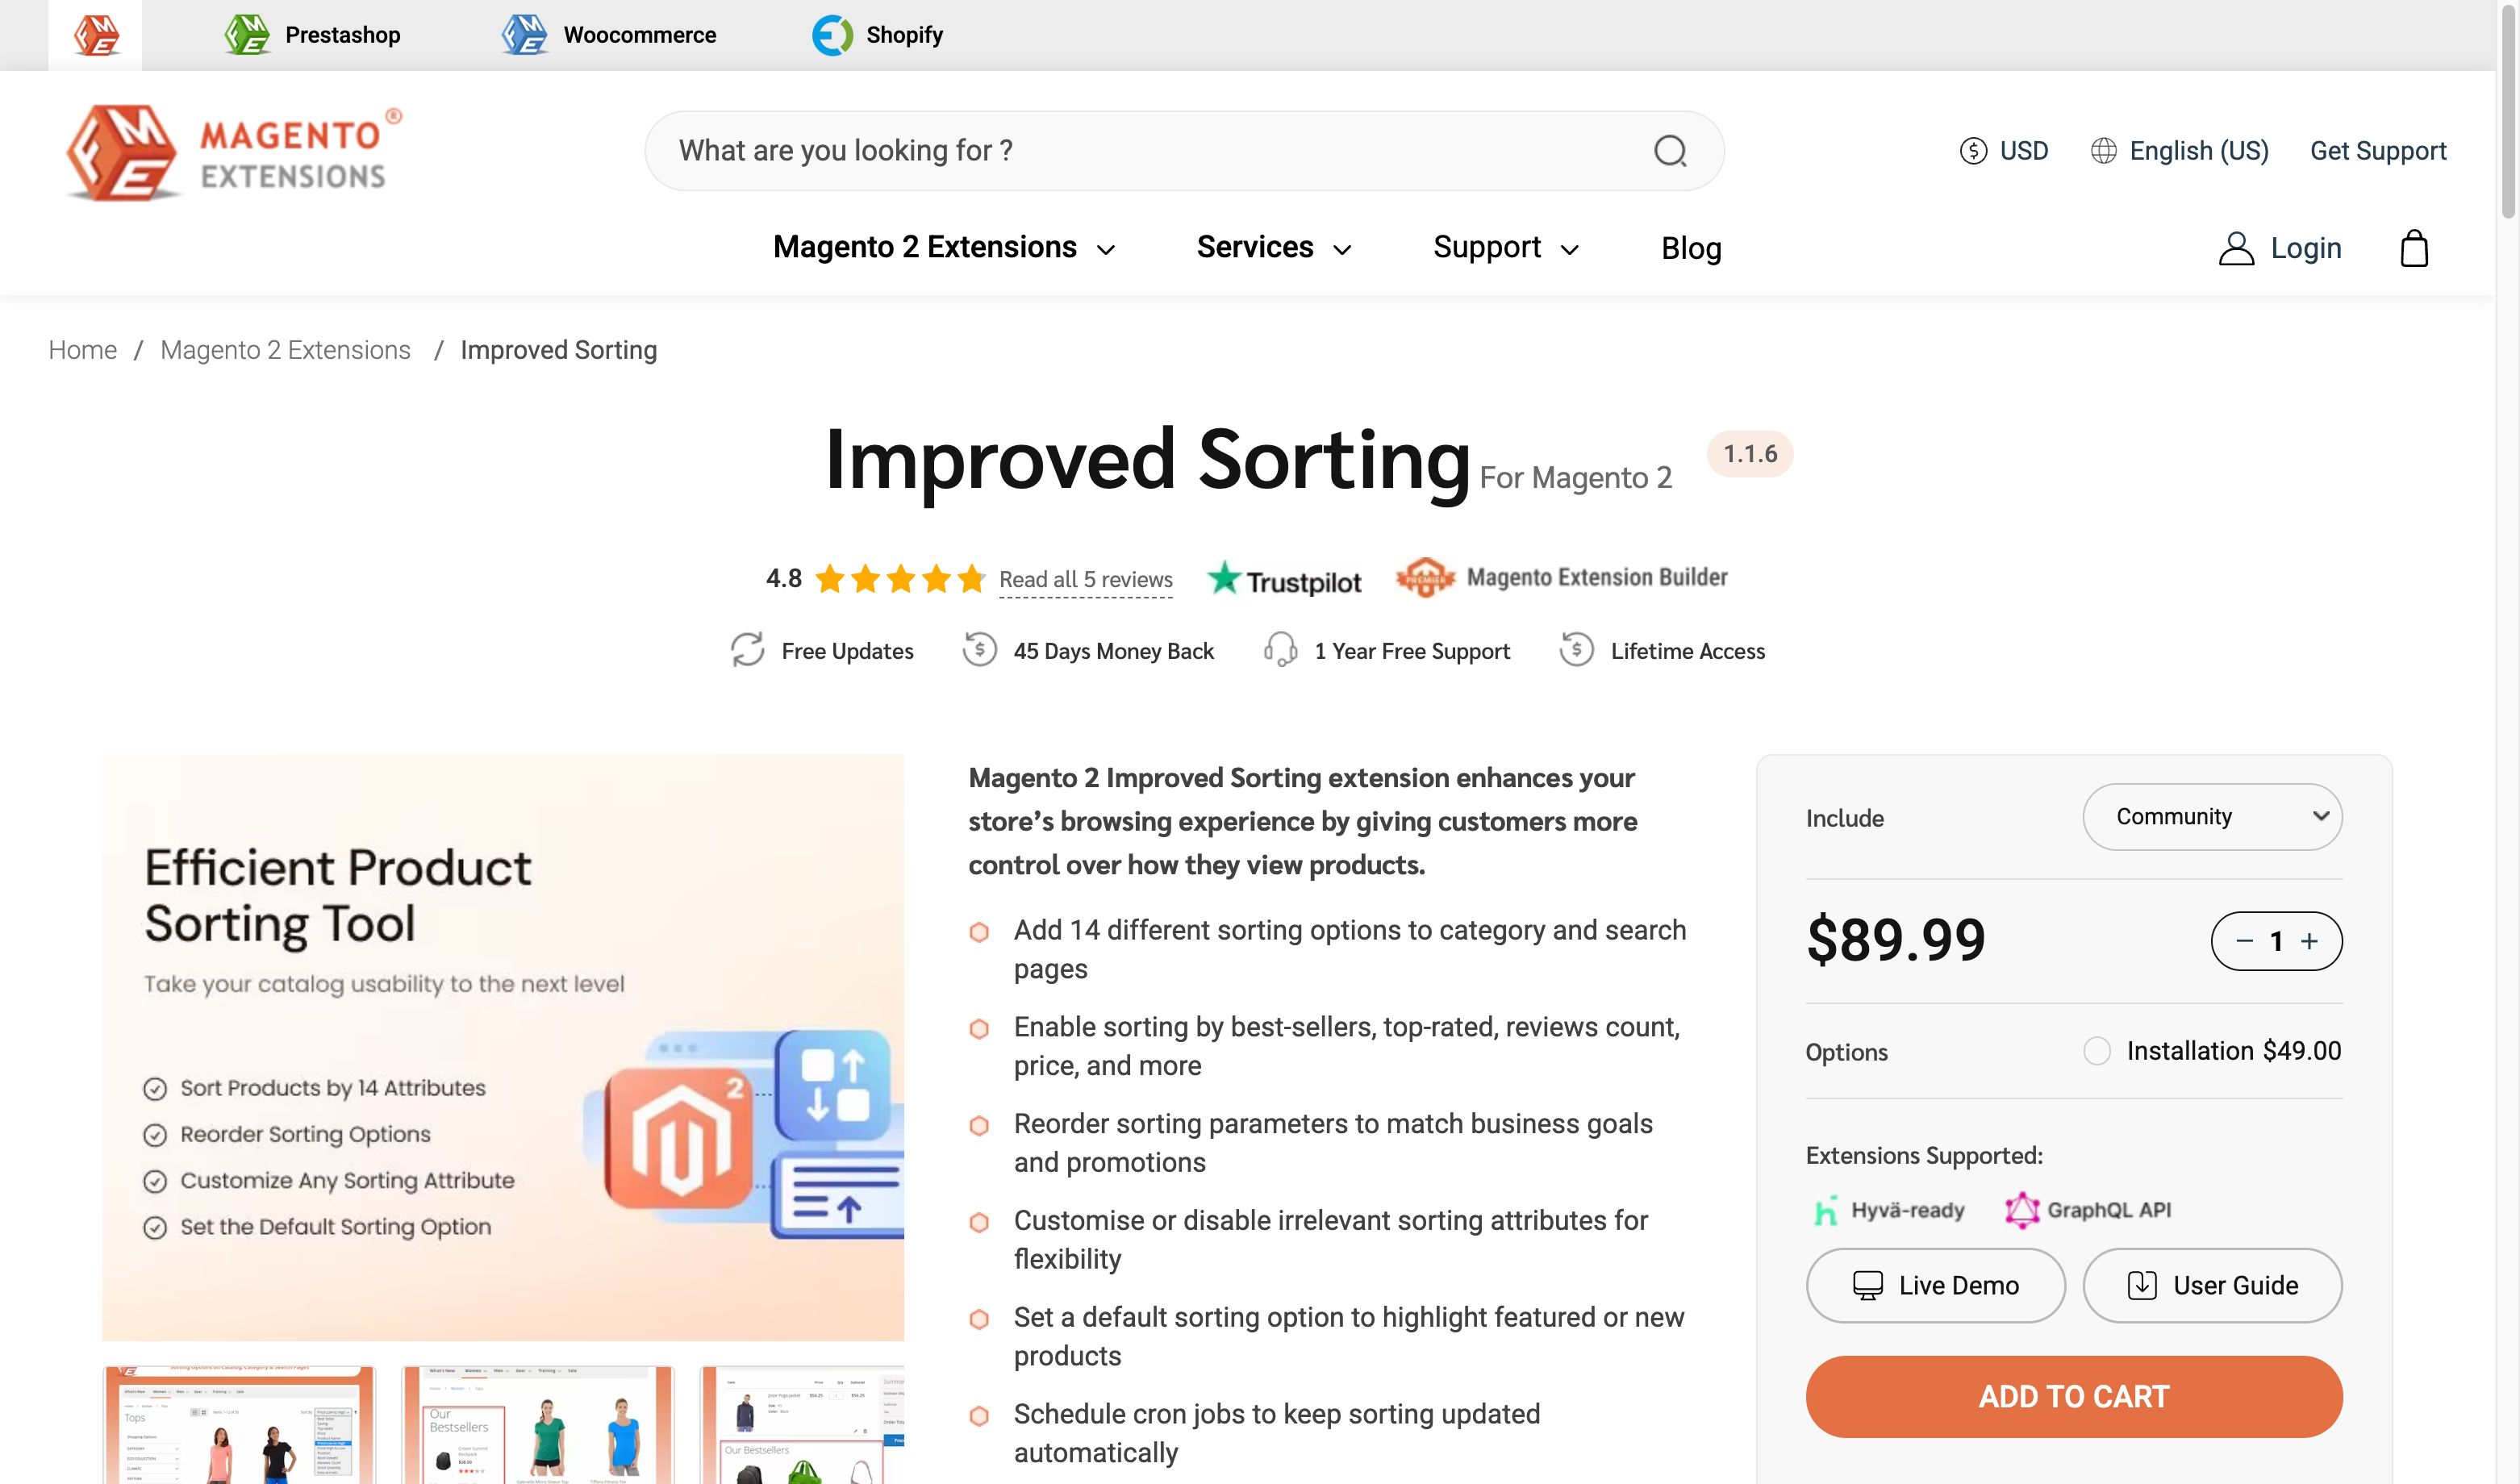Screen dimensions: 2520x1484
Task: Decrease quantity with the minus button
Action: (2243, 940)
